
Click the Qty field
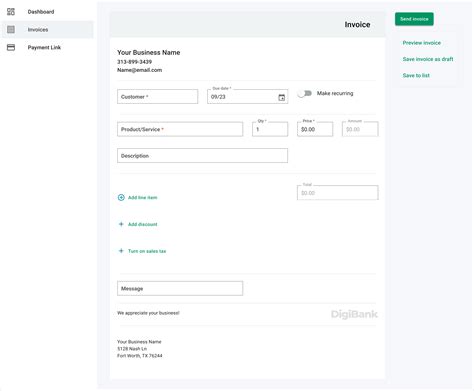tap(270, 129)
